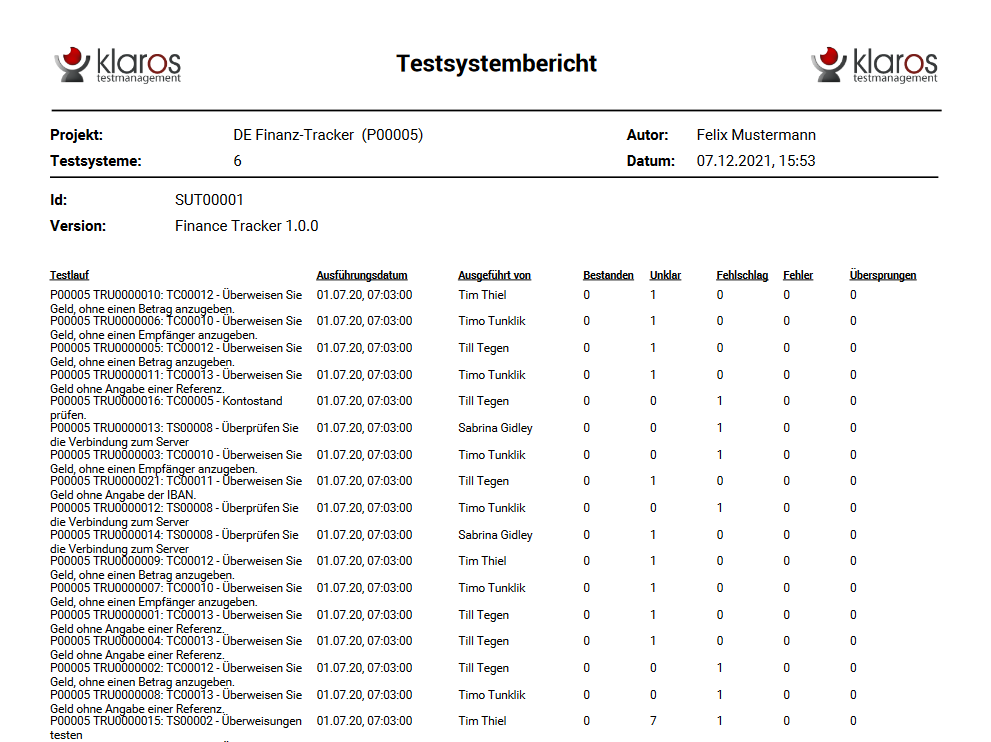The height and width of the screenshot is (742, 991).
Task: Click the Datum label
Action: tap(650, 161)
